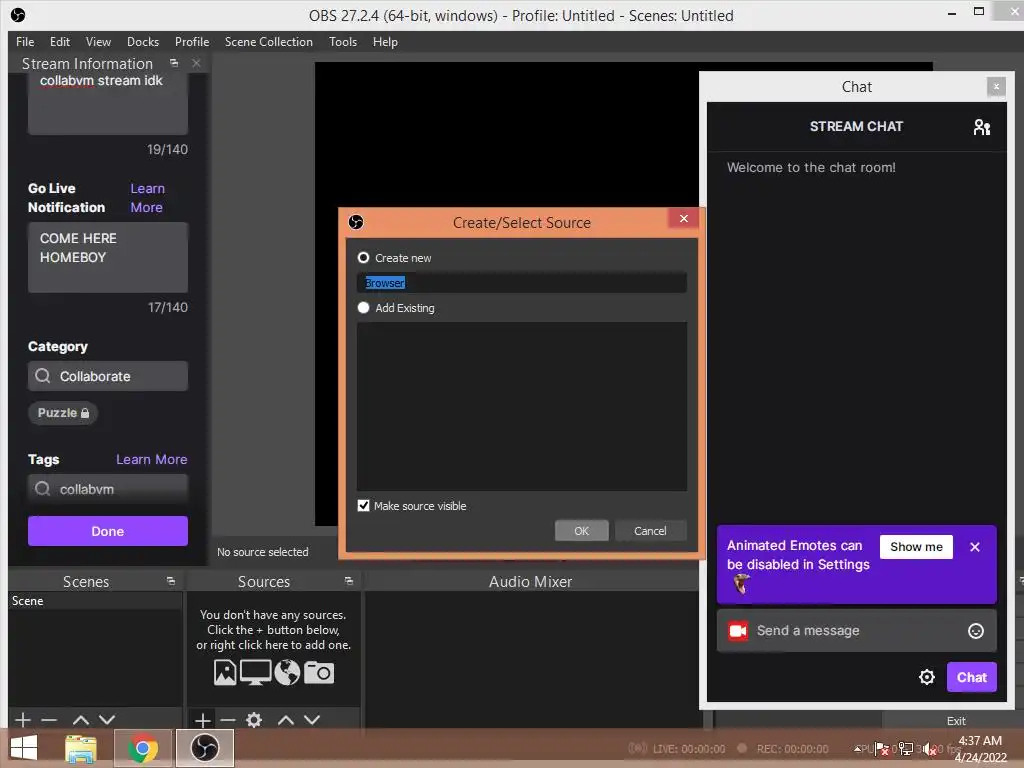Open the File menu
Screen dimensions: 1024x768
pyautogui.click(x=25, y=42)
